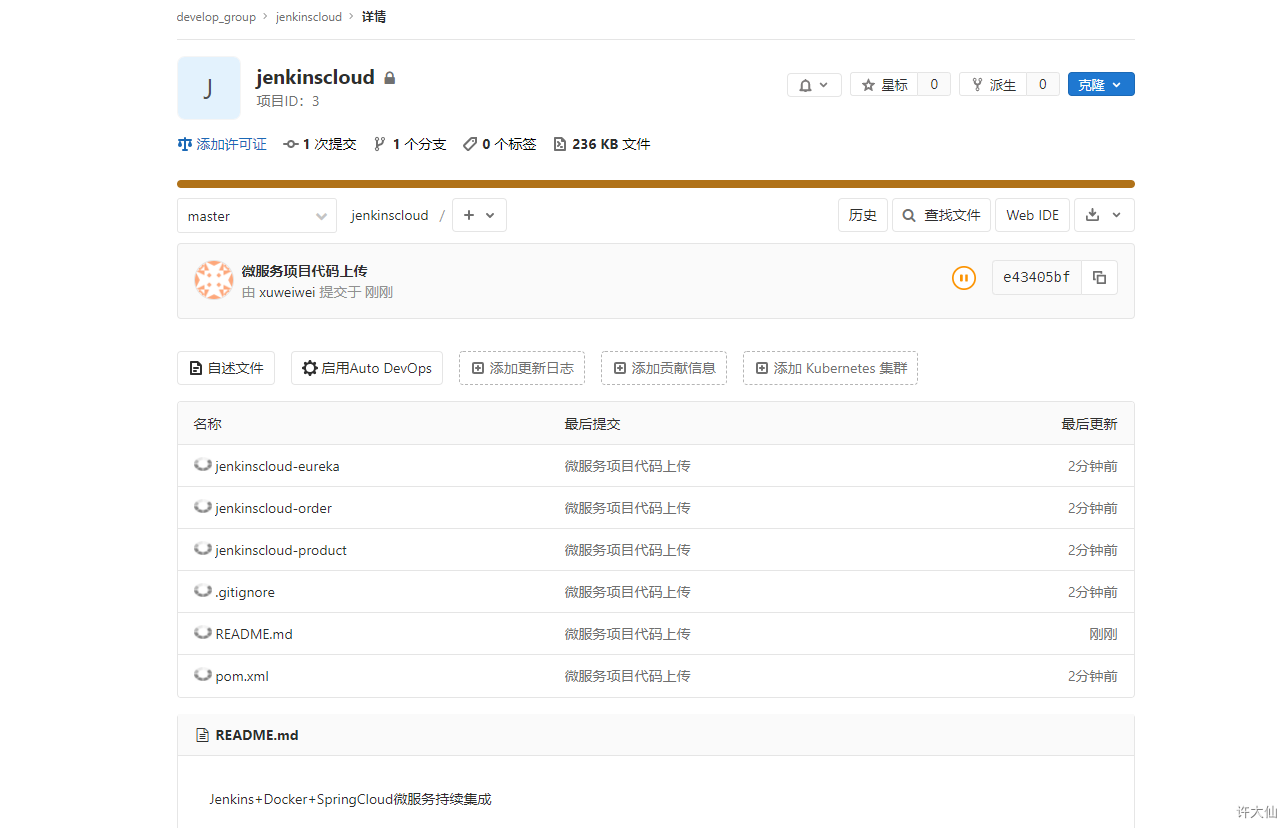The width and height of the screenshot is (1286, 828).
Task: Click the author name xuweiwei
Action: tap(287, 292)
